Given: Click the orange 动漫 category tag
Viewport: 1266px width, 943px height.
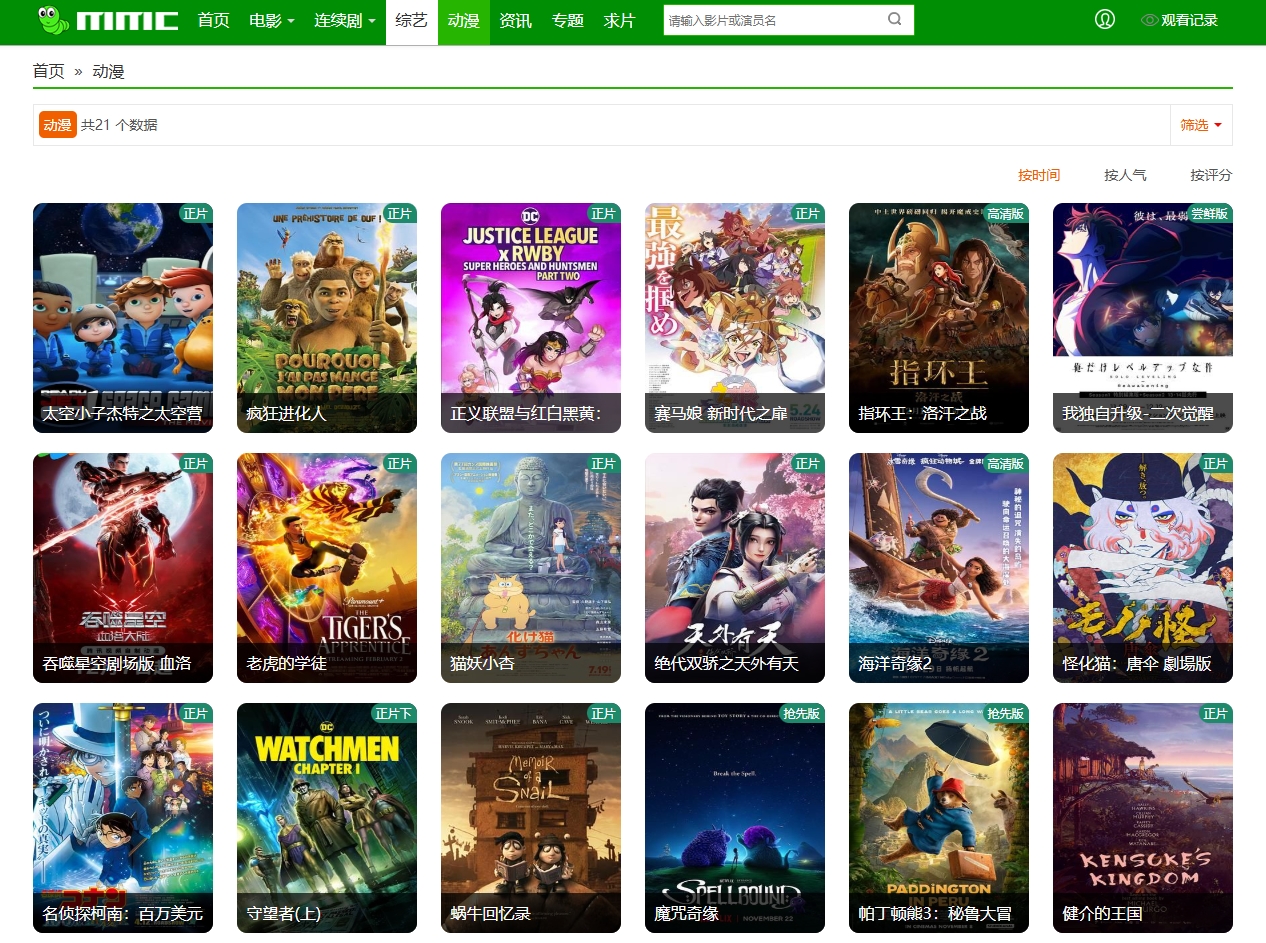Looking at the screenshot, I should [x=58, y=125].
